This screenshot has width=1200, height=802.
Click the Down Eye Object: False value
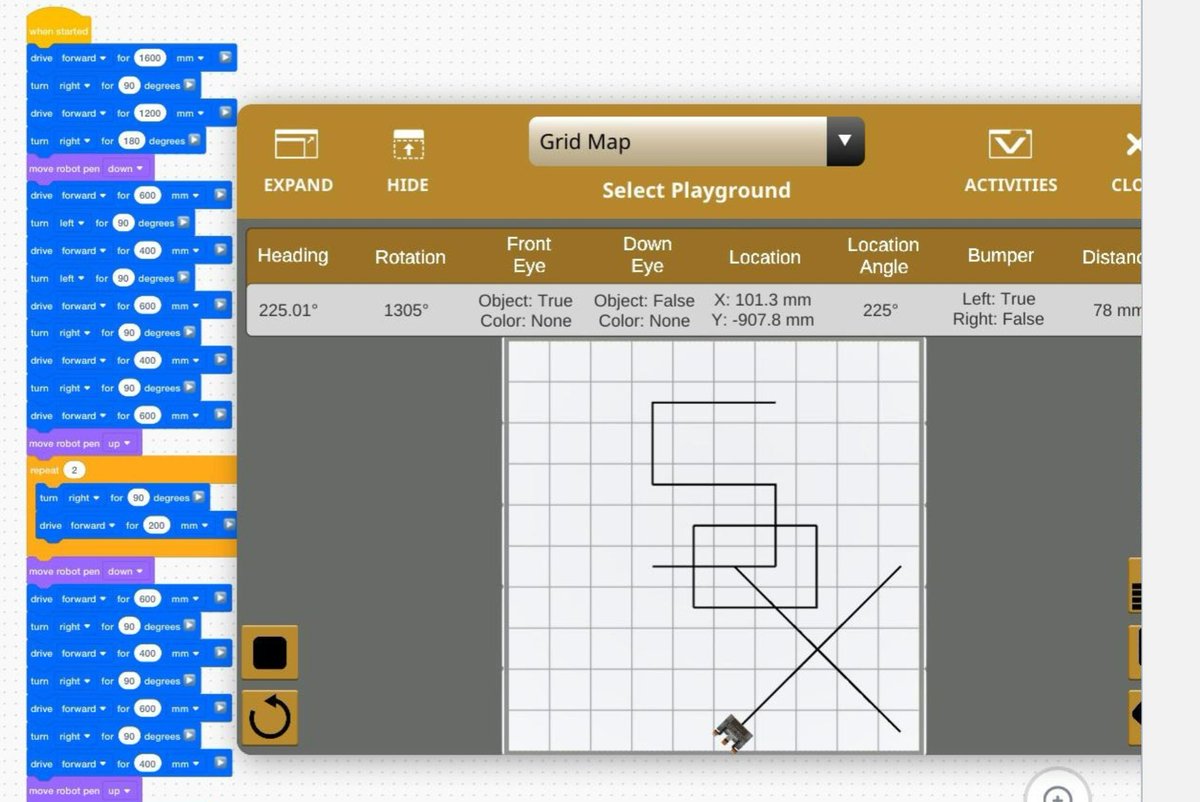coord(645,300)
